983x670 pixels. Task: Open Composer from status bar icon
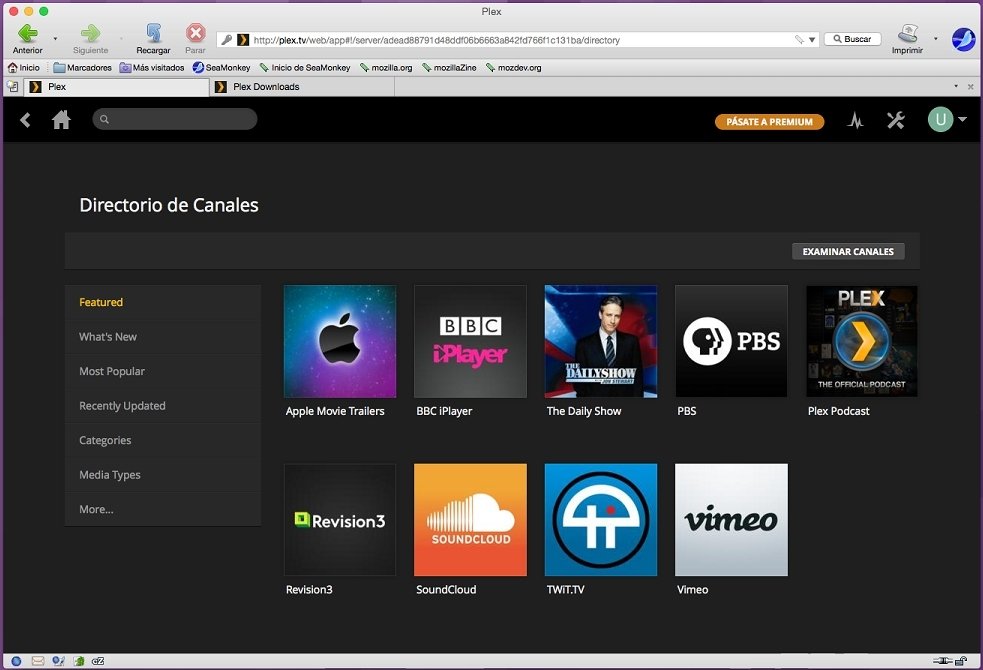pos(58,661)
